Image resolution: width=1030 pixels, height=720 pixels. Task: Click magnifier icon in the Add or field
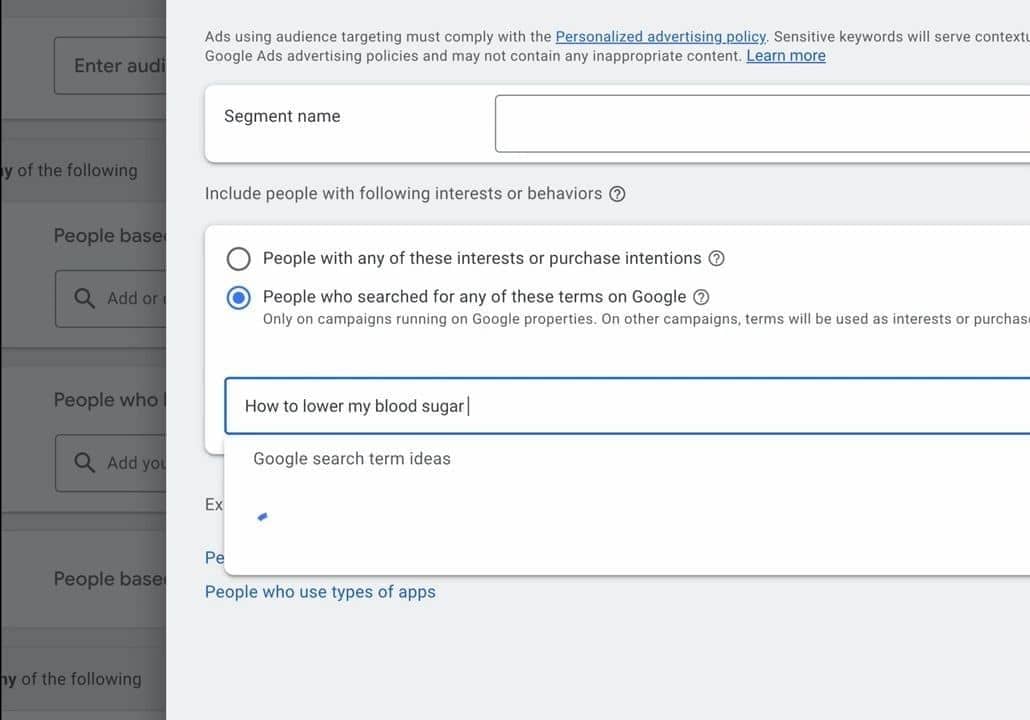(x=86, y=298)
